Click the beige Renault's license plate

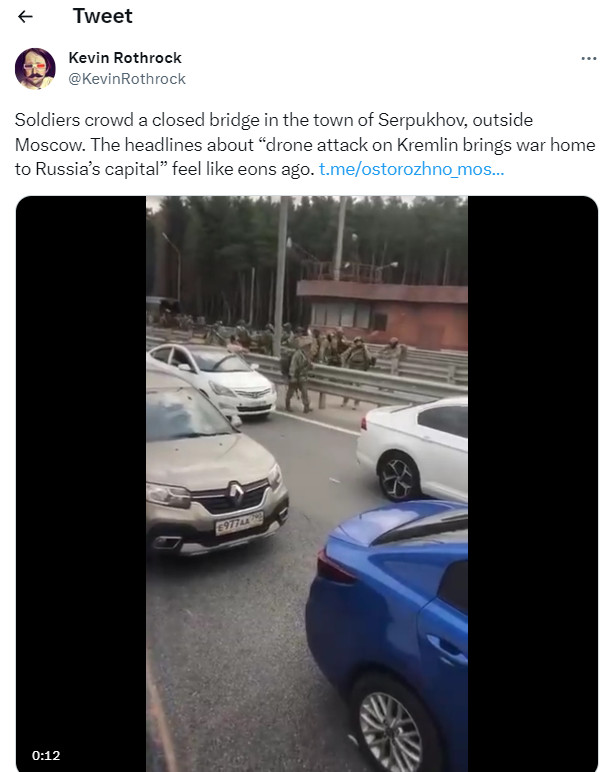239,523
